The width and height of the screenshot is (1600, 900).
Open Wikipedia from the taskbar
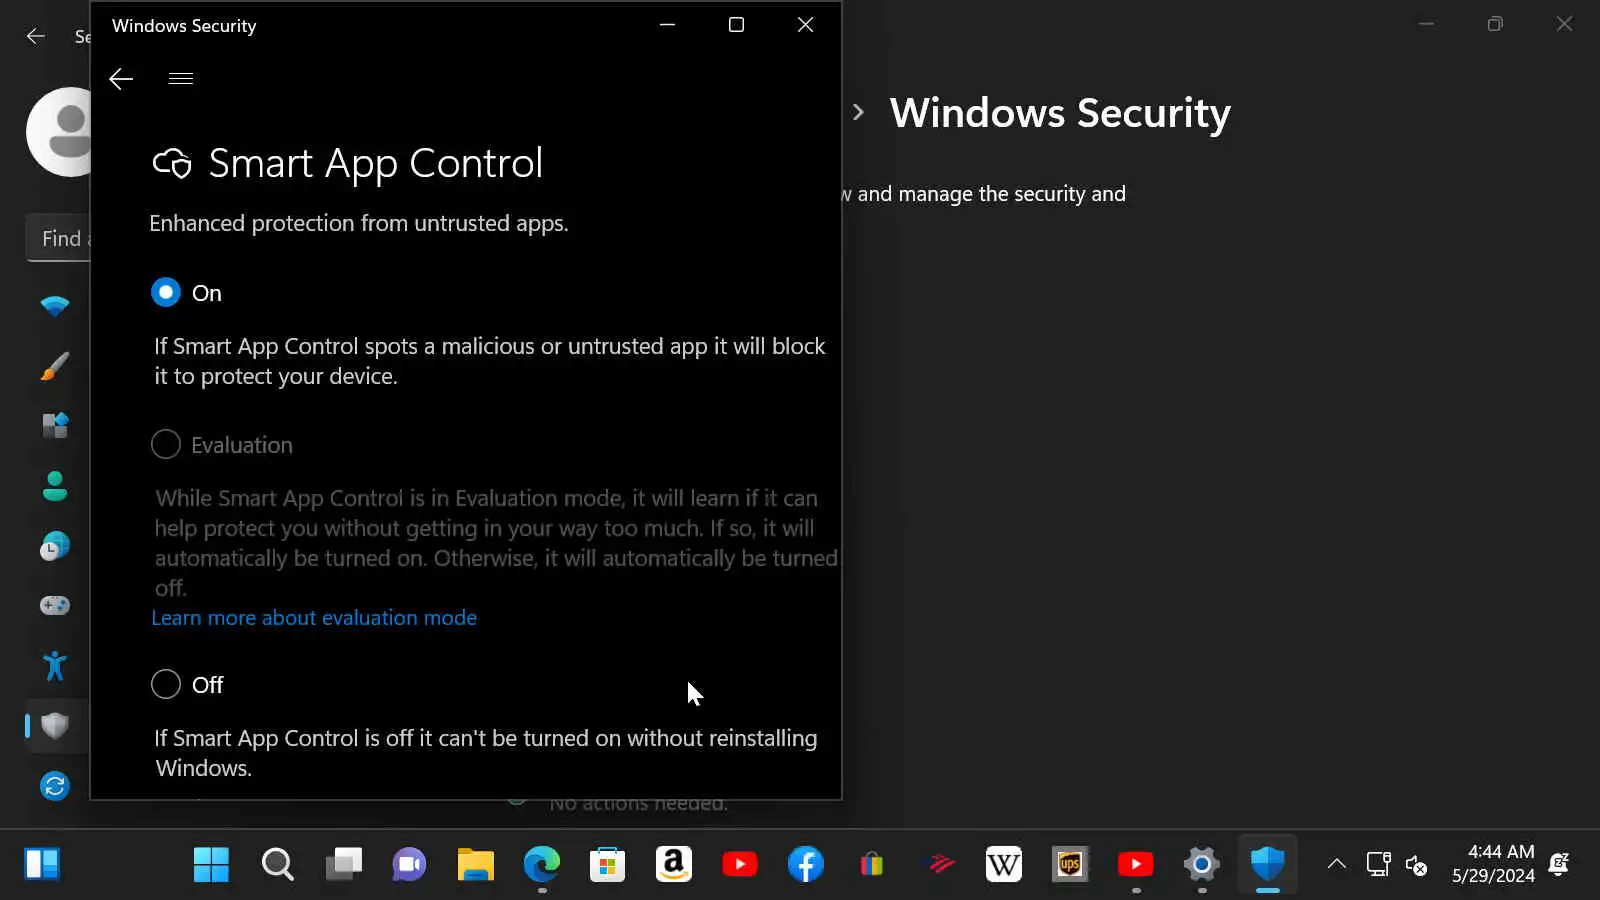click(x=1003, y=864)
